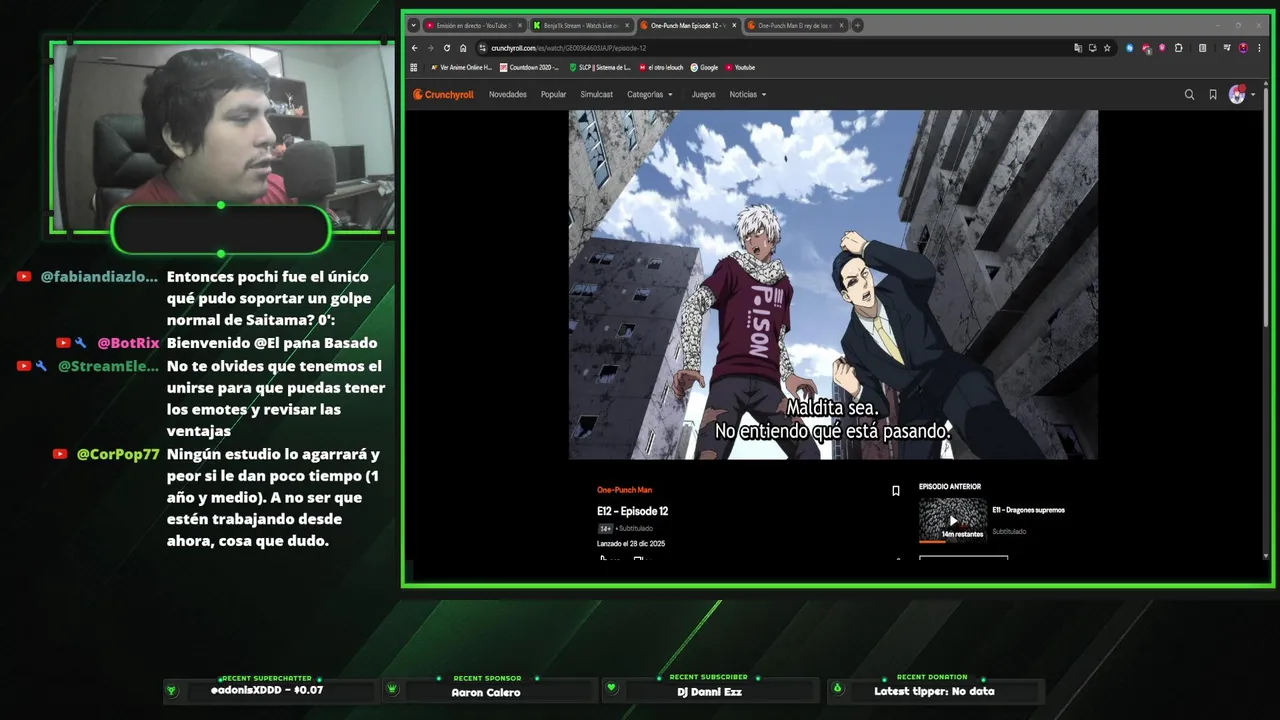
Task: Click the Crunchyroll logo
Action: (443, 95)
